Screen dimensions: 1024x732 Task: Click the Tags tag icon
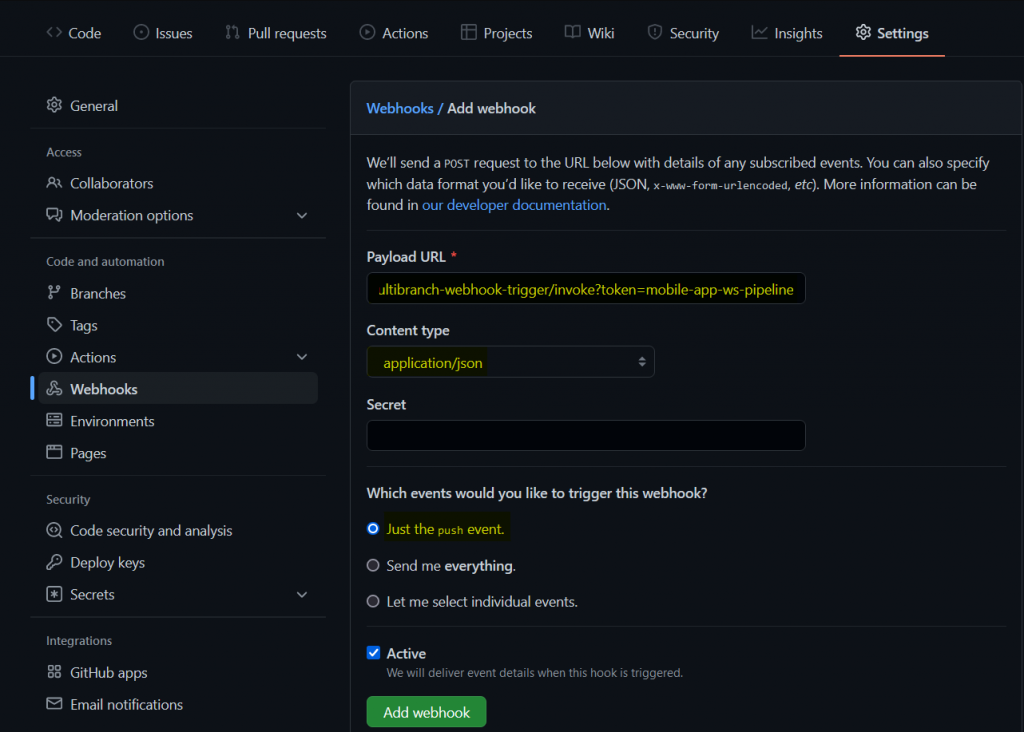[54, 325]
